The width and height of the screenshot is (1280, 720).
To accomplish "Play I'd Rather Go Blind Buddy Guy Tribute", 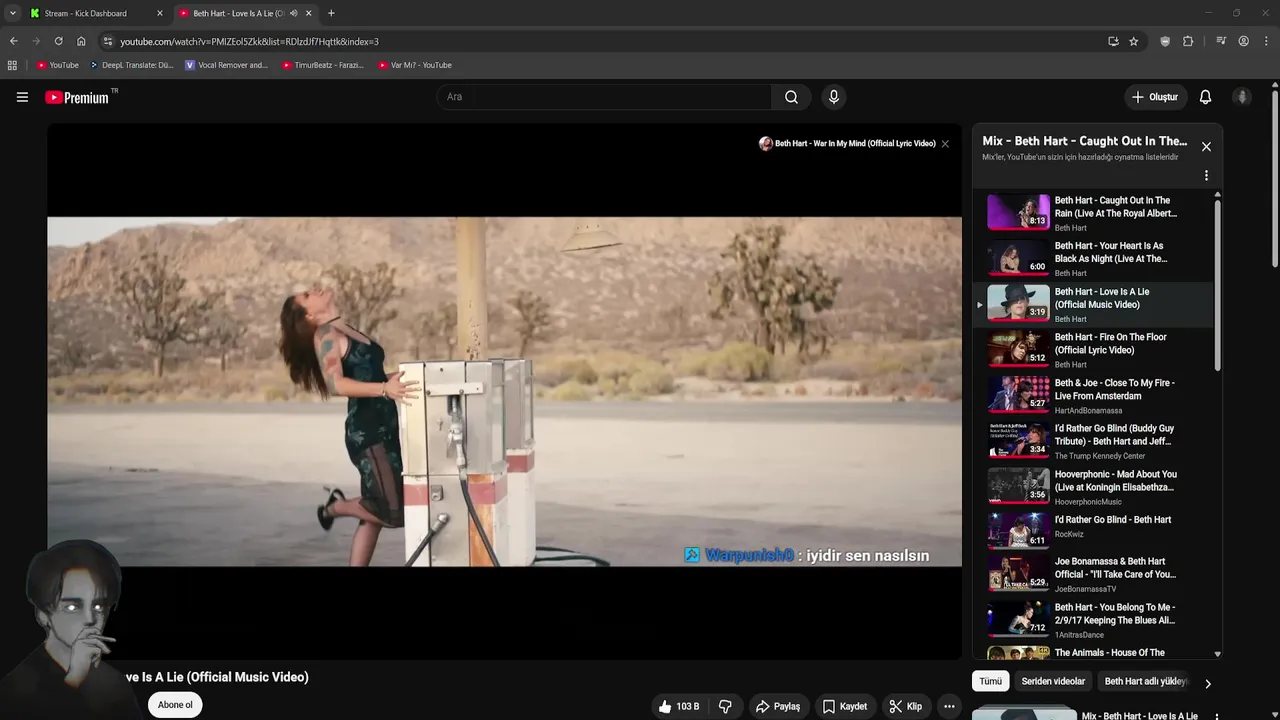I will [1019, 440].
